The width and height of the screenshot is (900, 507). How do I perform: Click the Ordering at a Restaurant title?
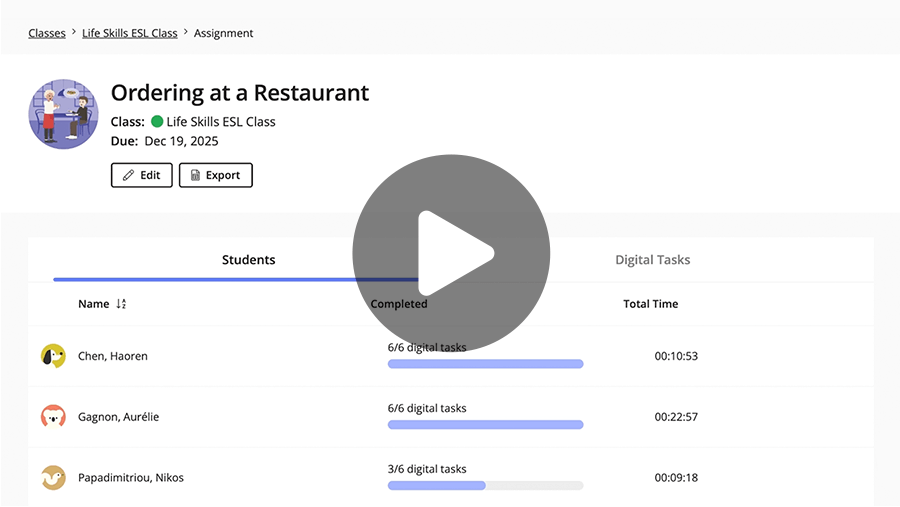coord(240,93)
